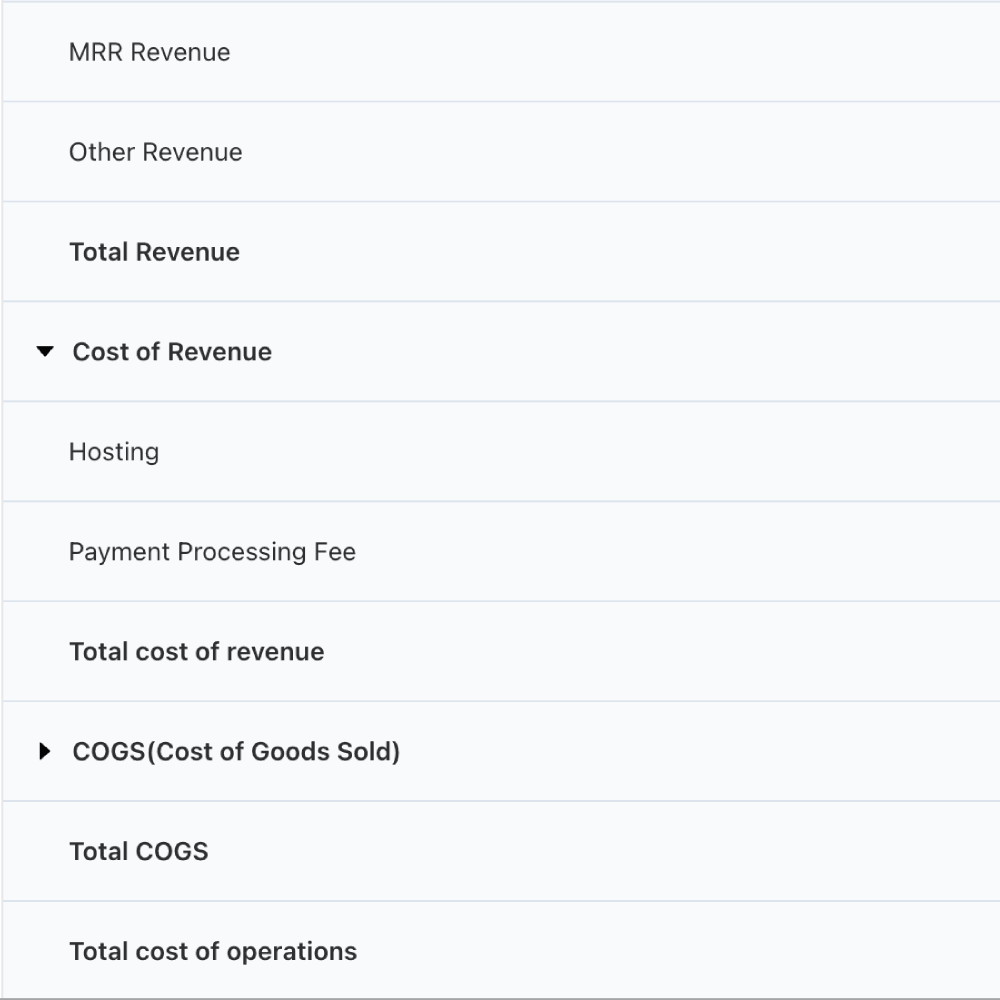Select the Total cost of operations row
This screenshot has width=1000, height=1000.
[x=212, y=951]
